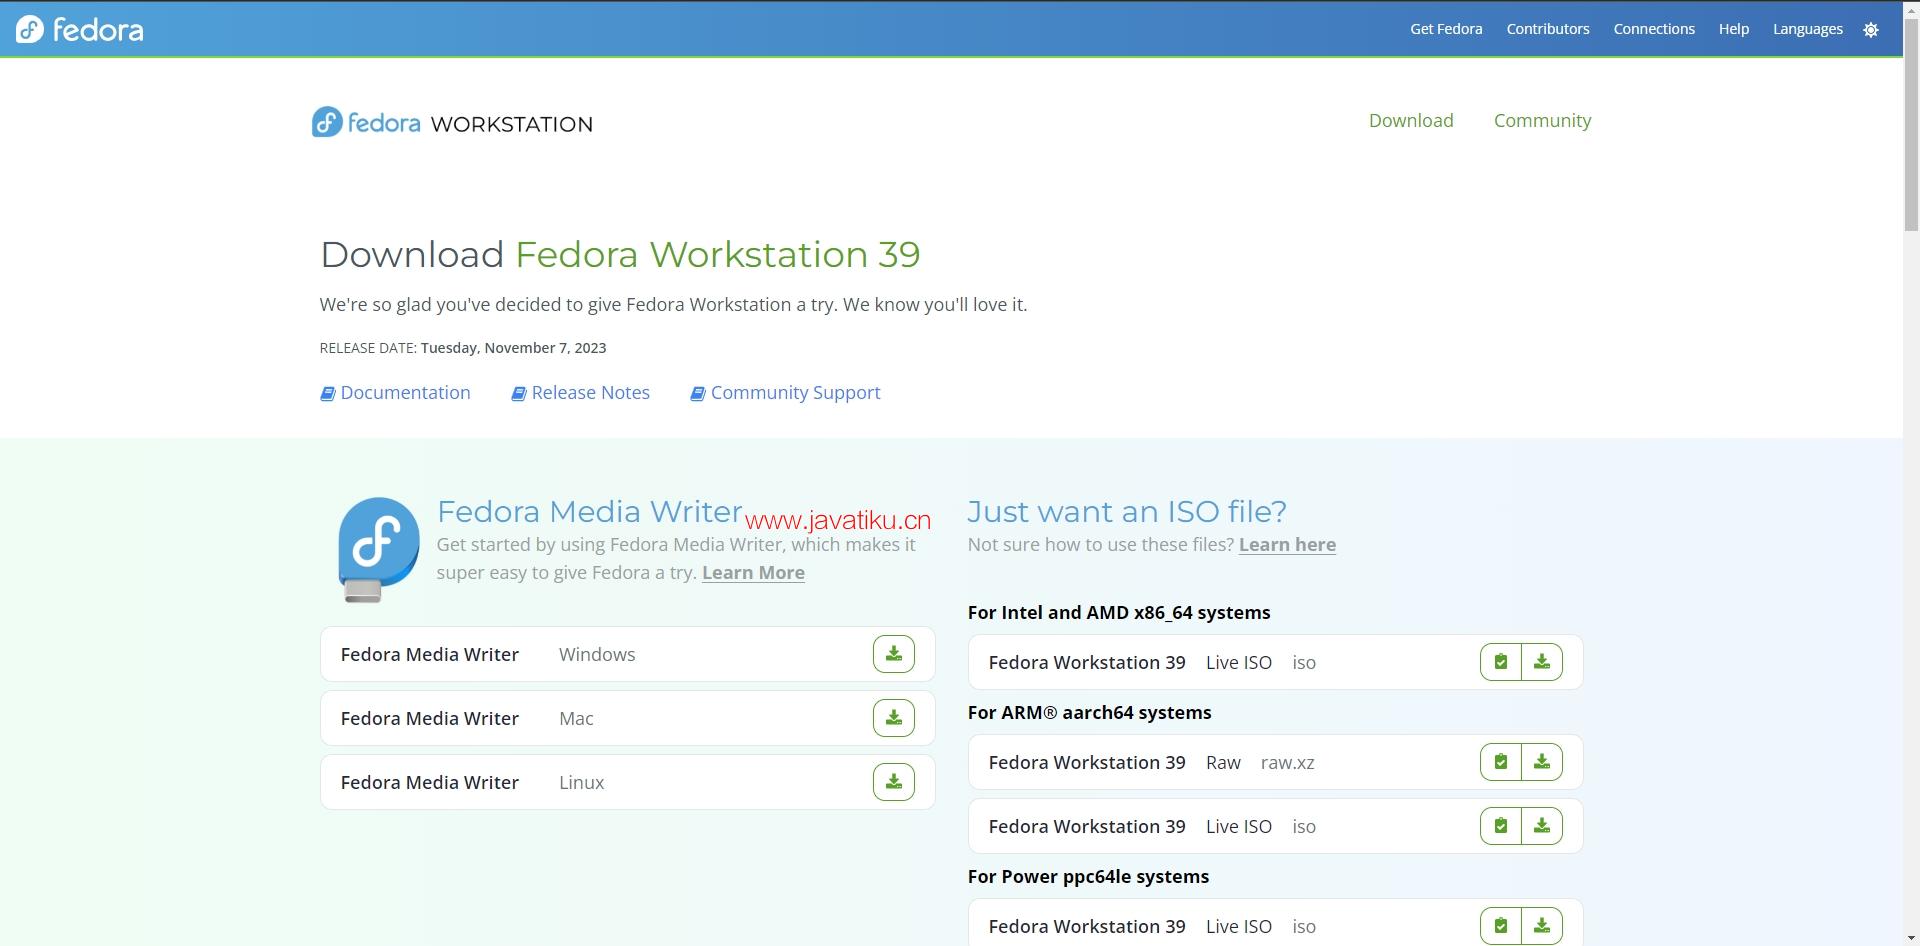Expand the Contributors menu

pos(1547,29)
